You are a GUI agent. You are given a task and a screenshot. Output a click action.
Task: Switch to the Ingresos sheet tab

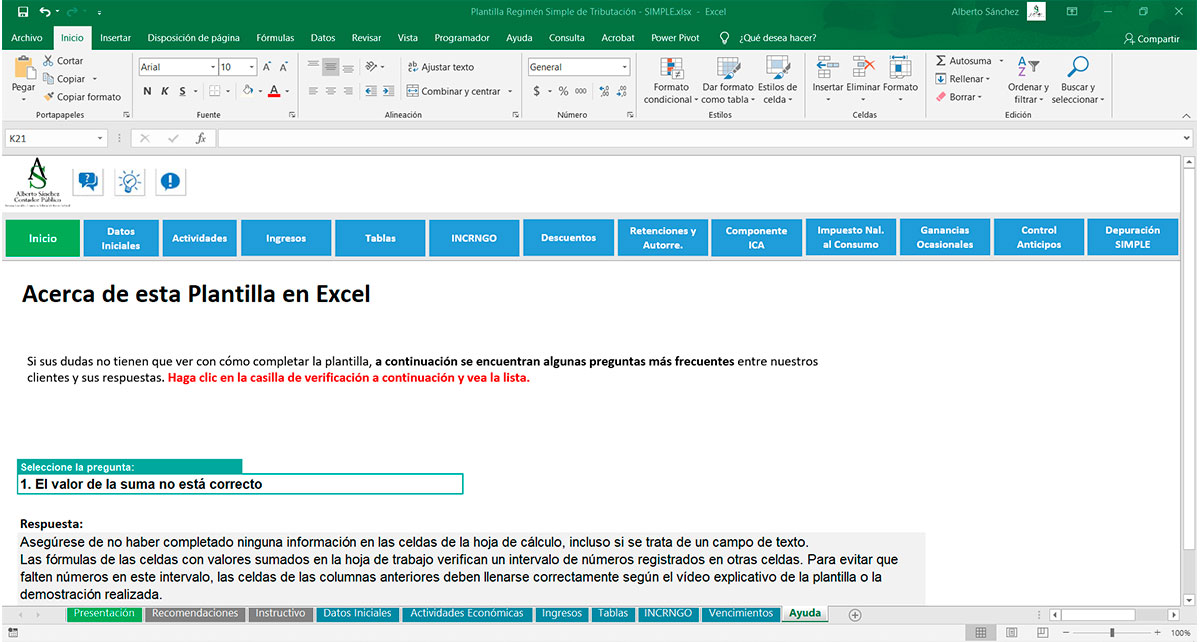pyautogui.click(x=561, y=613)
